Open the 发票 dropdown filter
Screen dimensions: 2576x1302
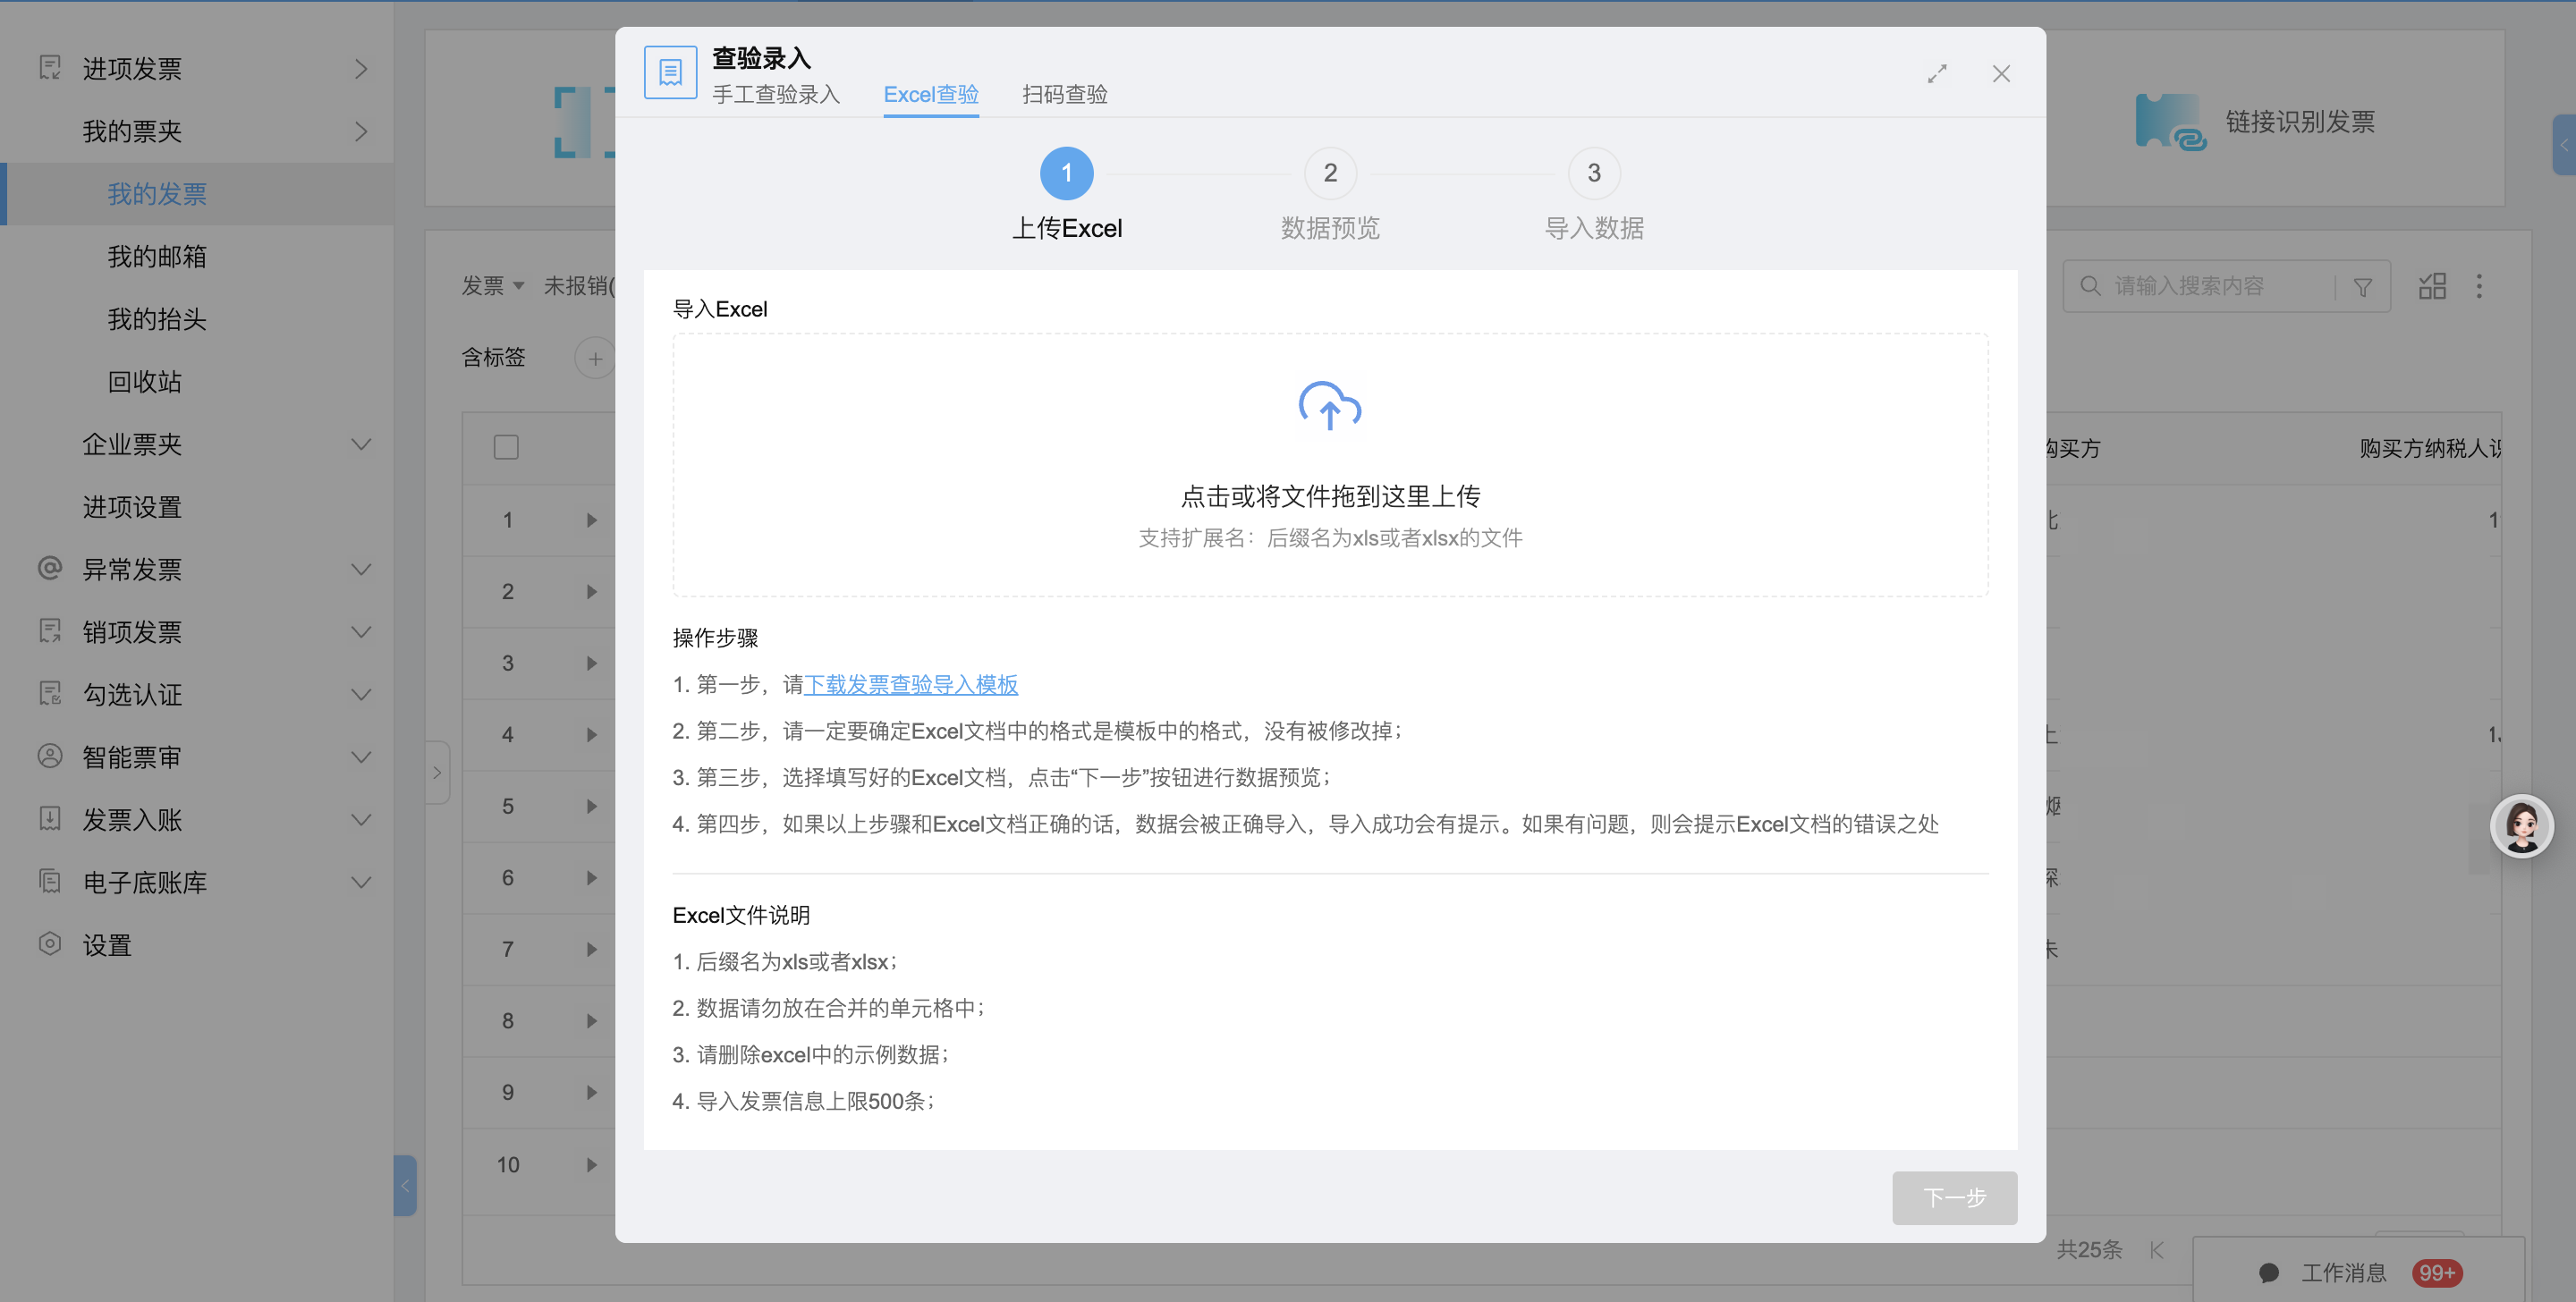(493, 286)
